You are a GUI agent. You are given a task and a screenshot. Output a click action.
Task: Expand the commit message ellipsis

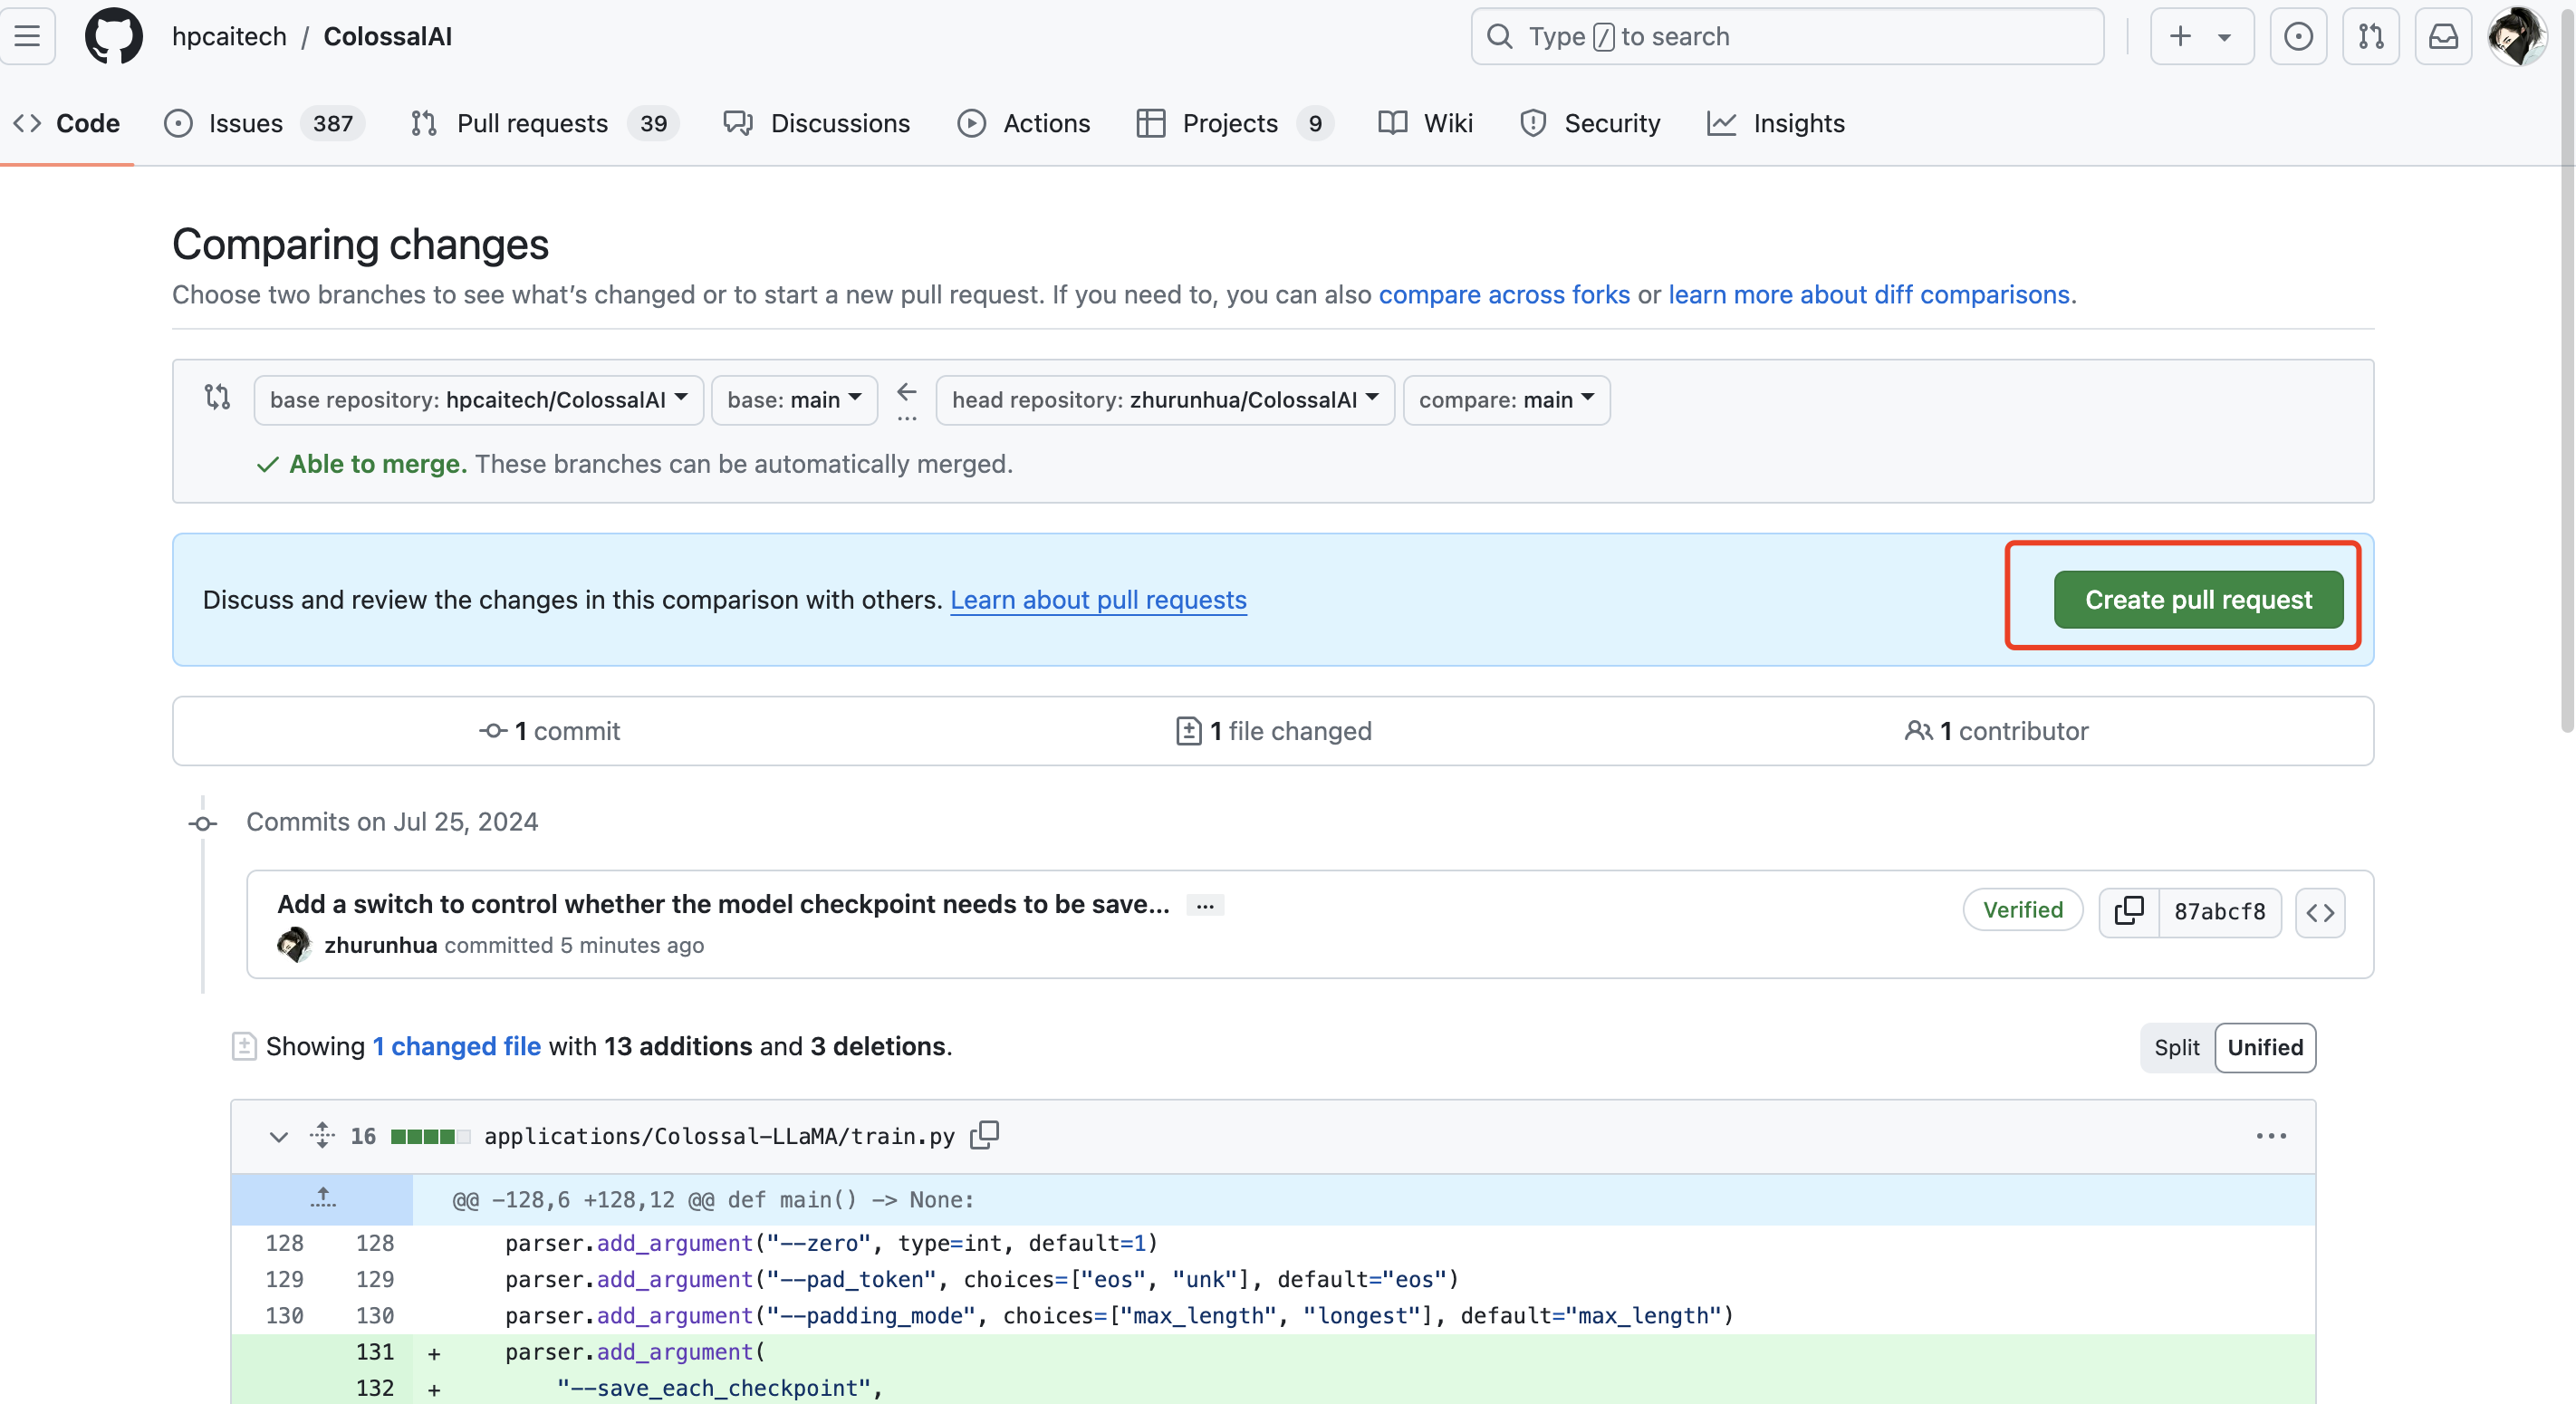[x=1205, y=905]
